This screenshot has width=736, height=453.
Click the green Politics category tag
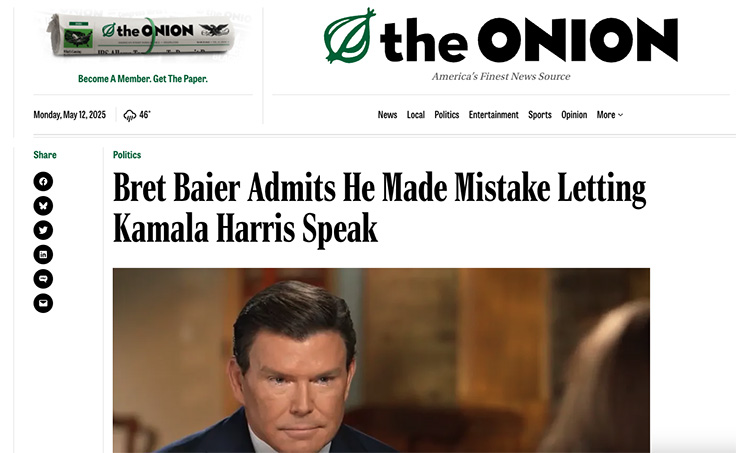[127, 155]
